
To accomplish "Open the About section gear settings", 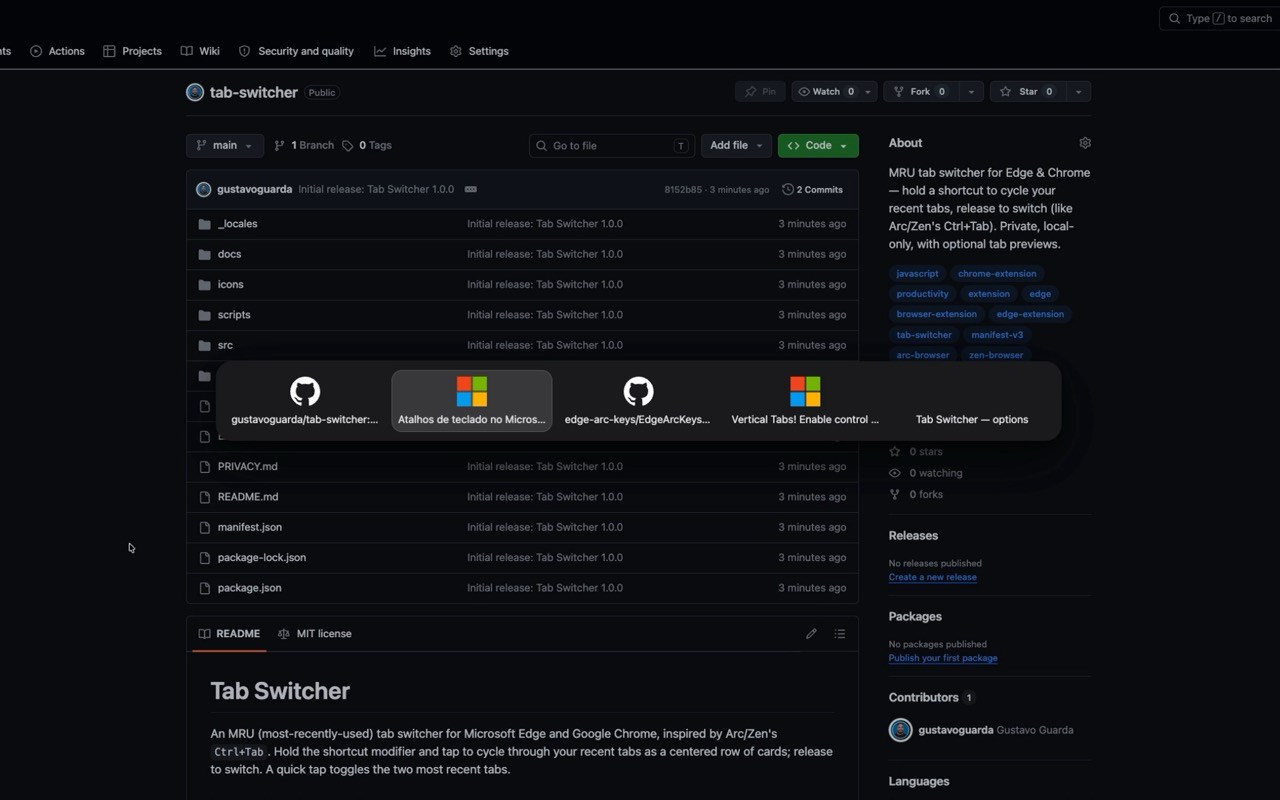I will (x=1085, y=143).
